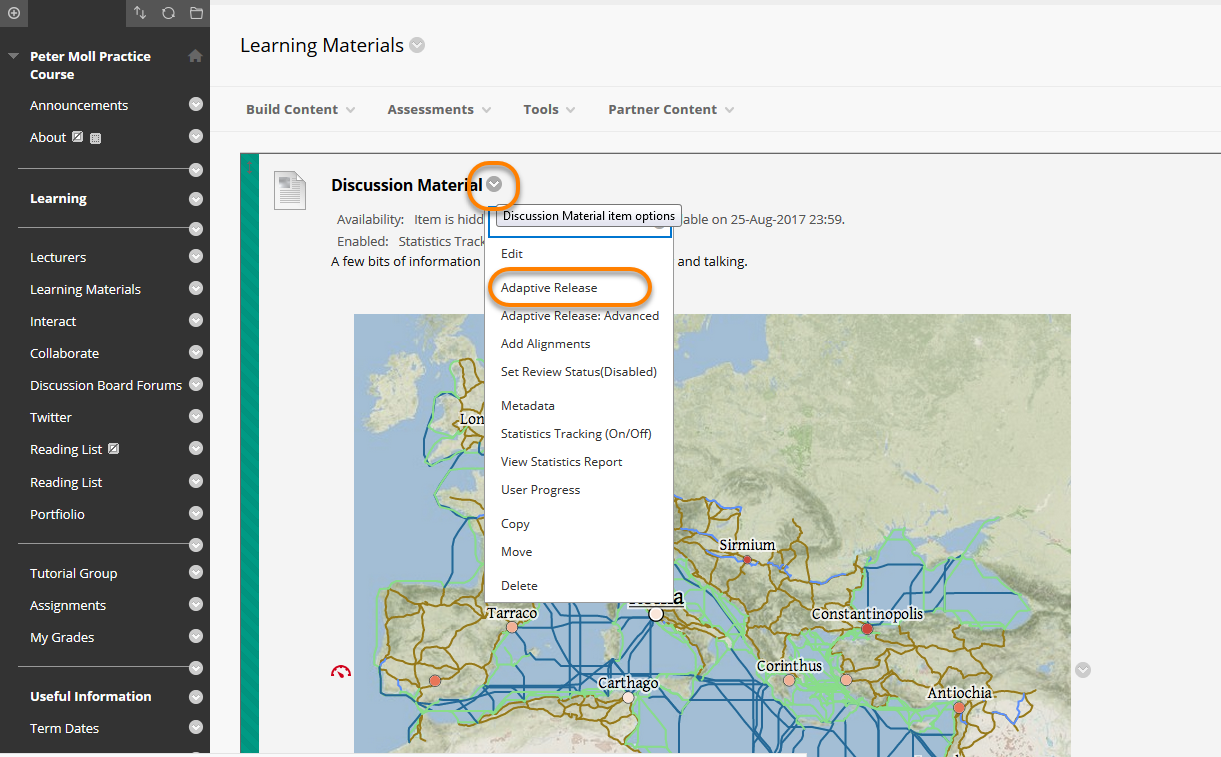
Task: Open Learning Materials sidebar link
Action: (85, 289)
